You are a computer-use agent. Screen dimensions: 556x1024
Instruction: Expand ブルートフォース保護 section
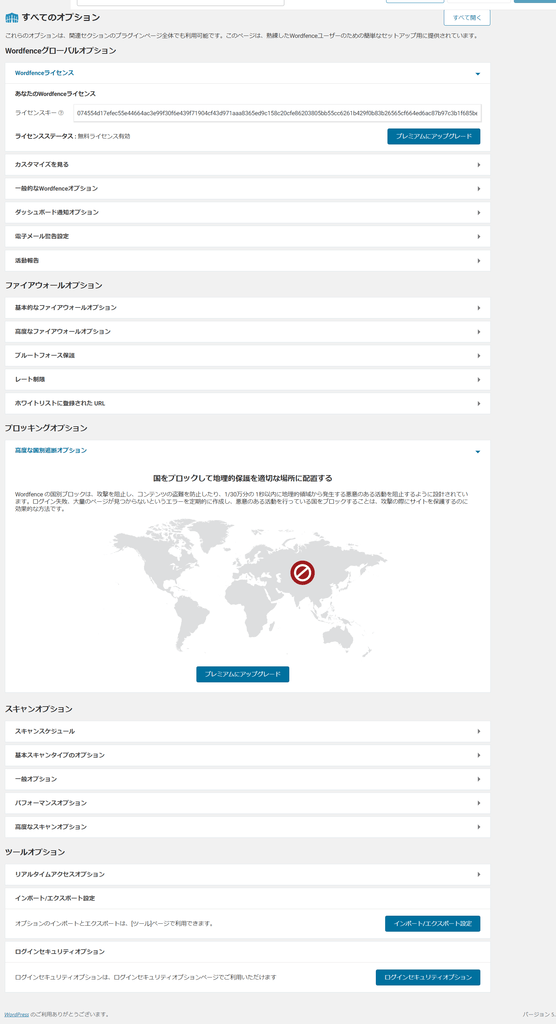(248, 355)
